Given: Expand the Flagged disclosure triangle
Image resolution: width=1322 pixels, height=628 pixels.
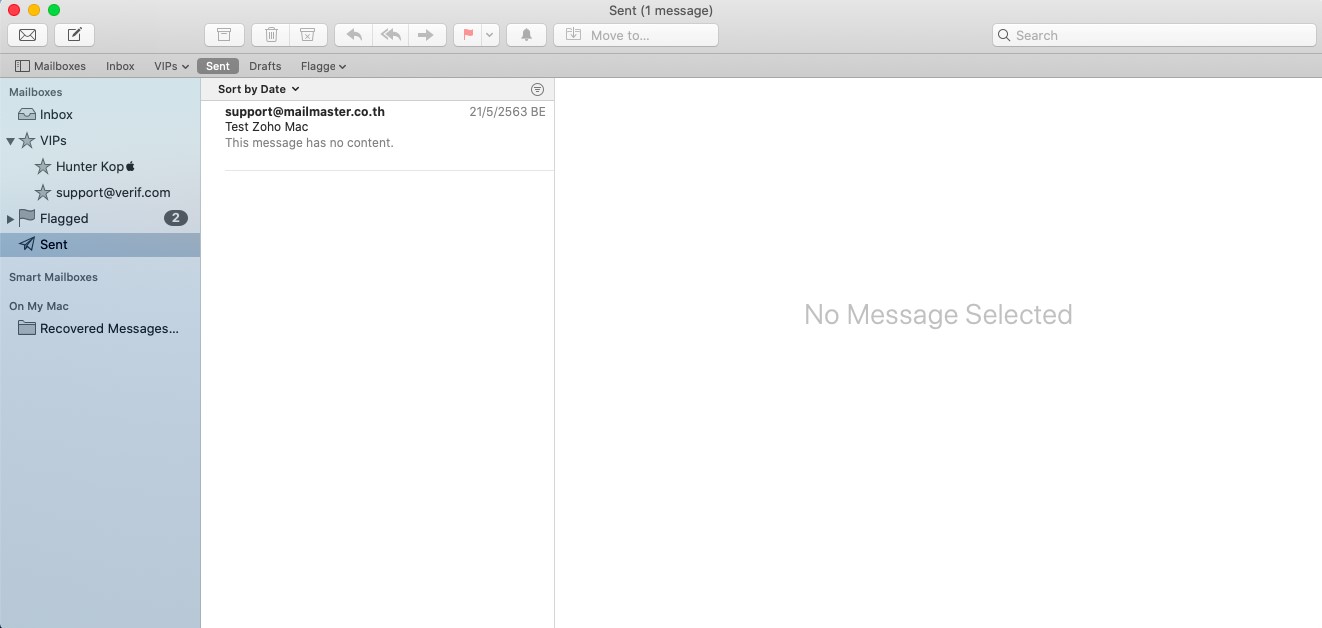Looking at the screenshot, I should (x=11, y=218).
